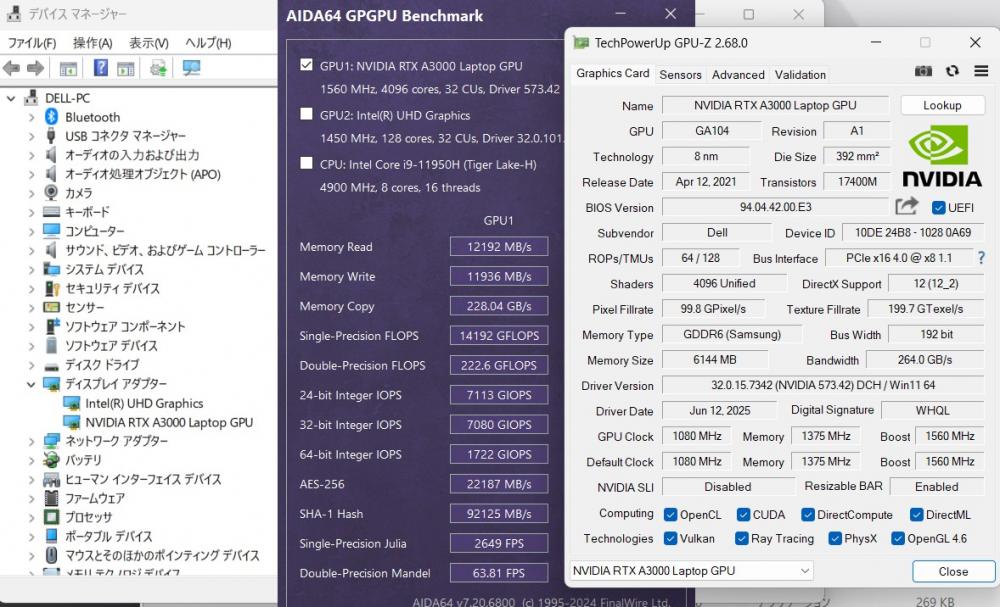Viewport: 1000px width, 607px height.
Task: Click the AES-256 22187 MB/s result
Action: (x=499, y=484)
